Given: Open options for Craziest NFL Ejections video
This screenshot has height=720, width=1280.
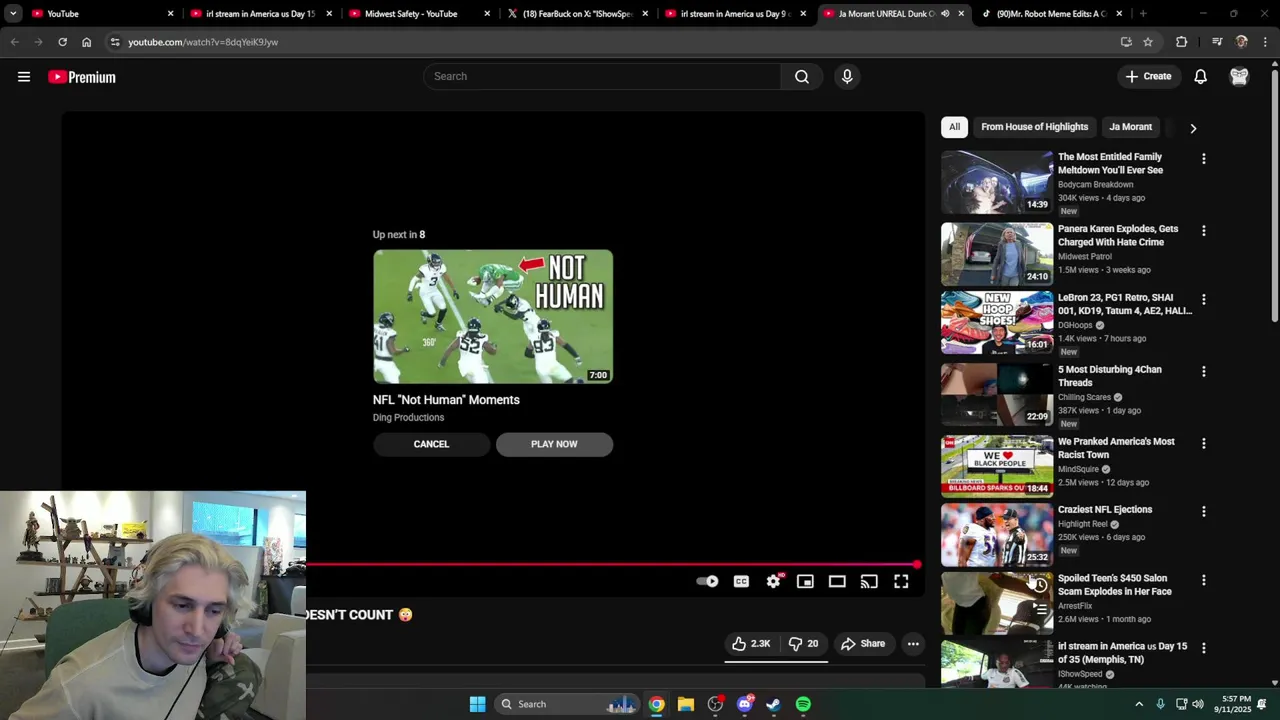Looking at the screenshot, I should pos(1204,512).
